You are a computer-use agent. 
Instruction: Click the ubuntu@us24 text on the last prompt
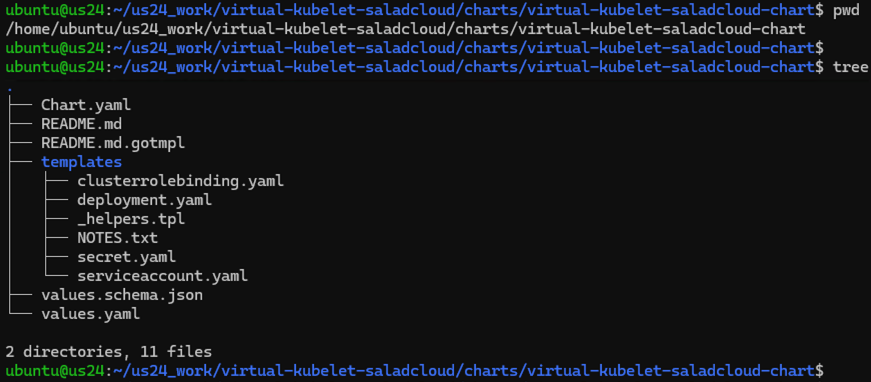[x=54, y=371]
